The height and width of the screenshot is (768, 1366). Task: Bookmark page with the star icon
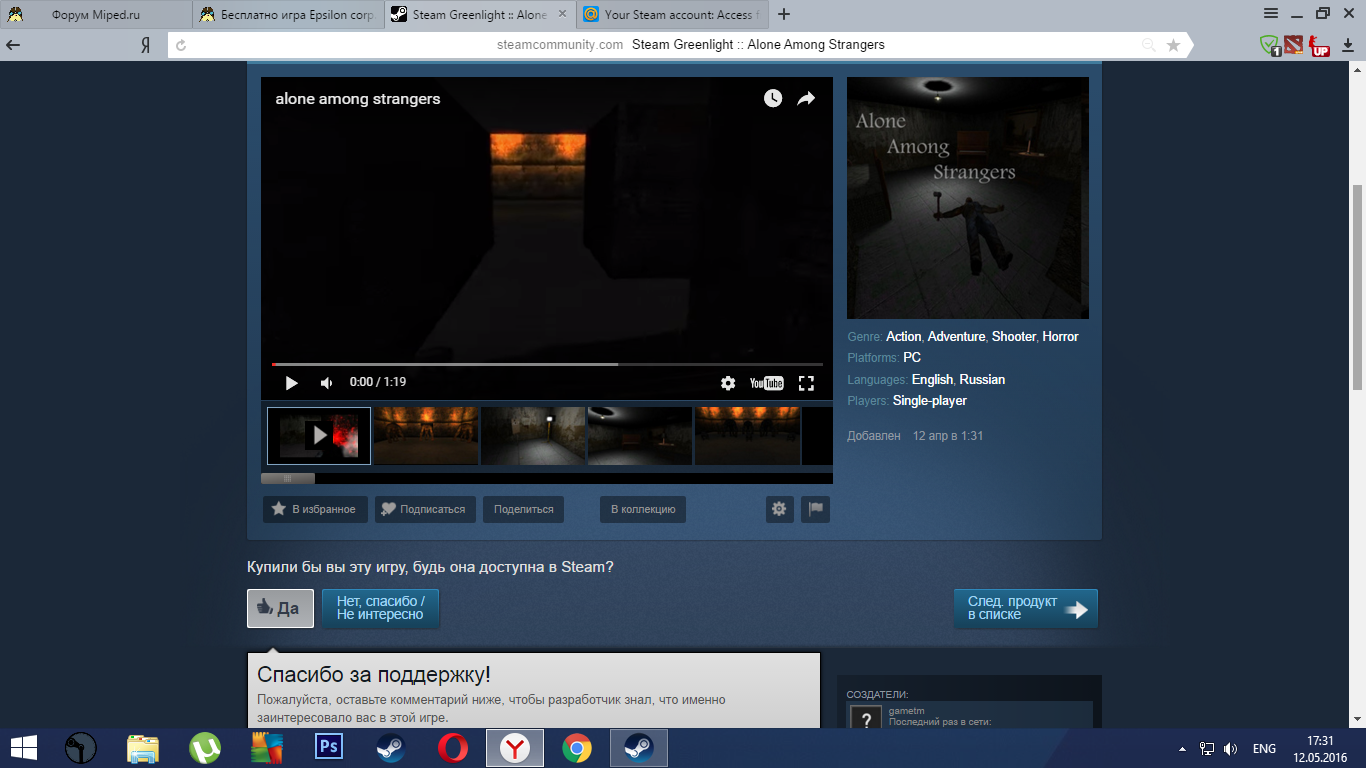1174,45
